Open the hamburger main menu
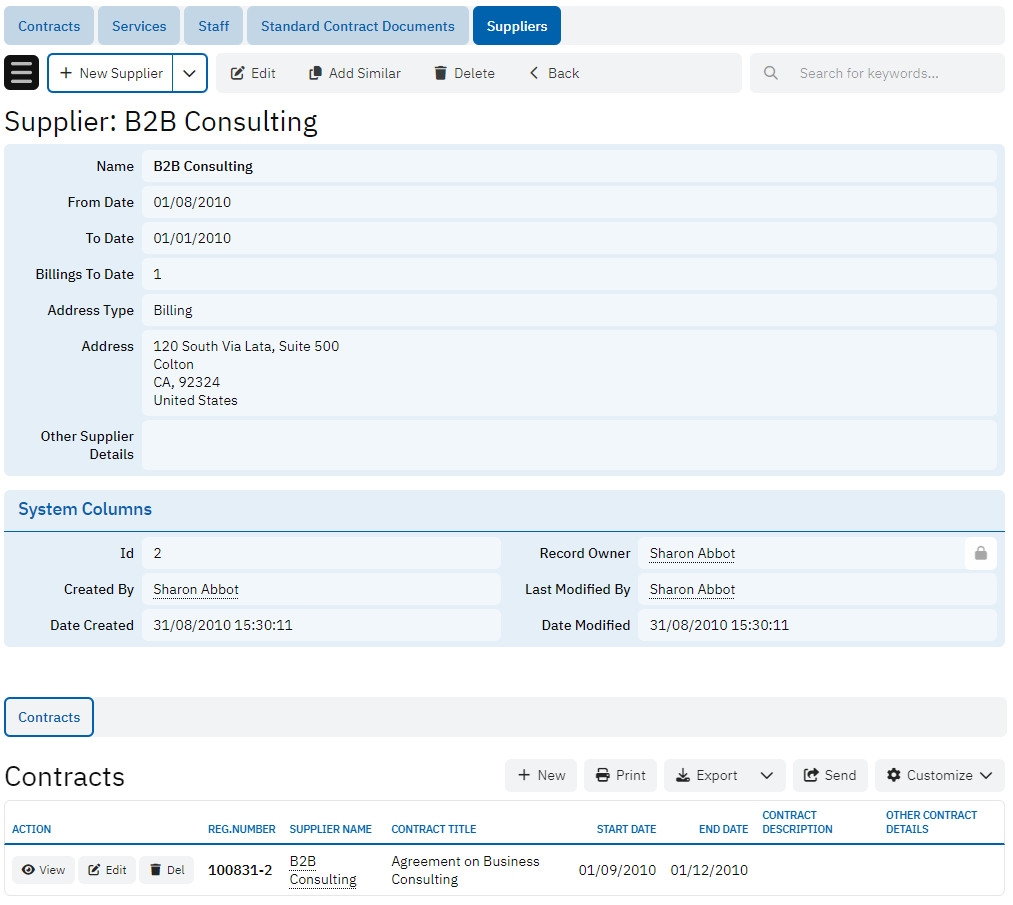This screenshot has width=1013, height=905. click(22, 73)
